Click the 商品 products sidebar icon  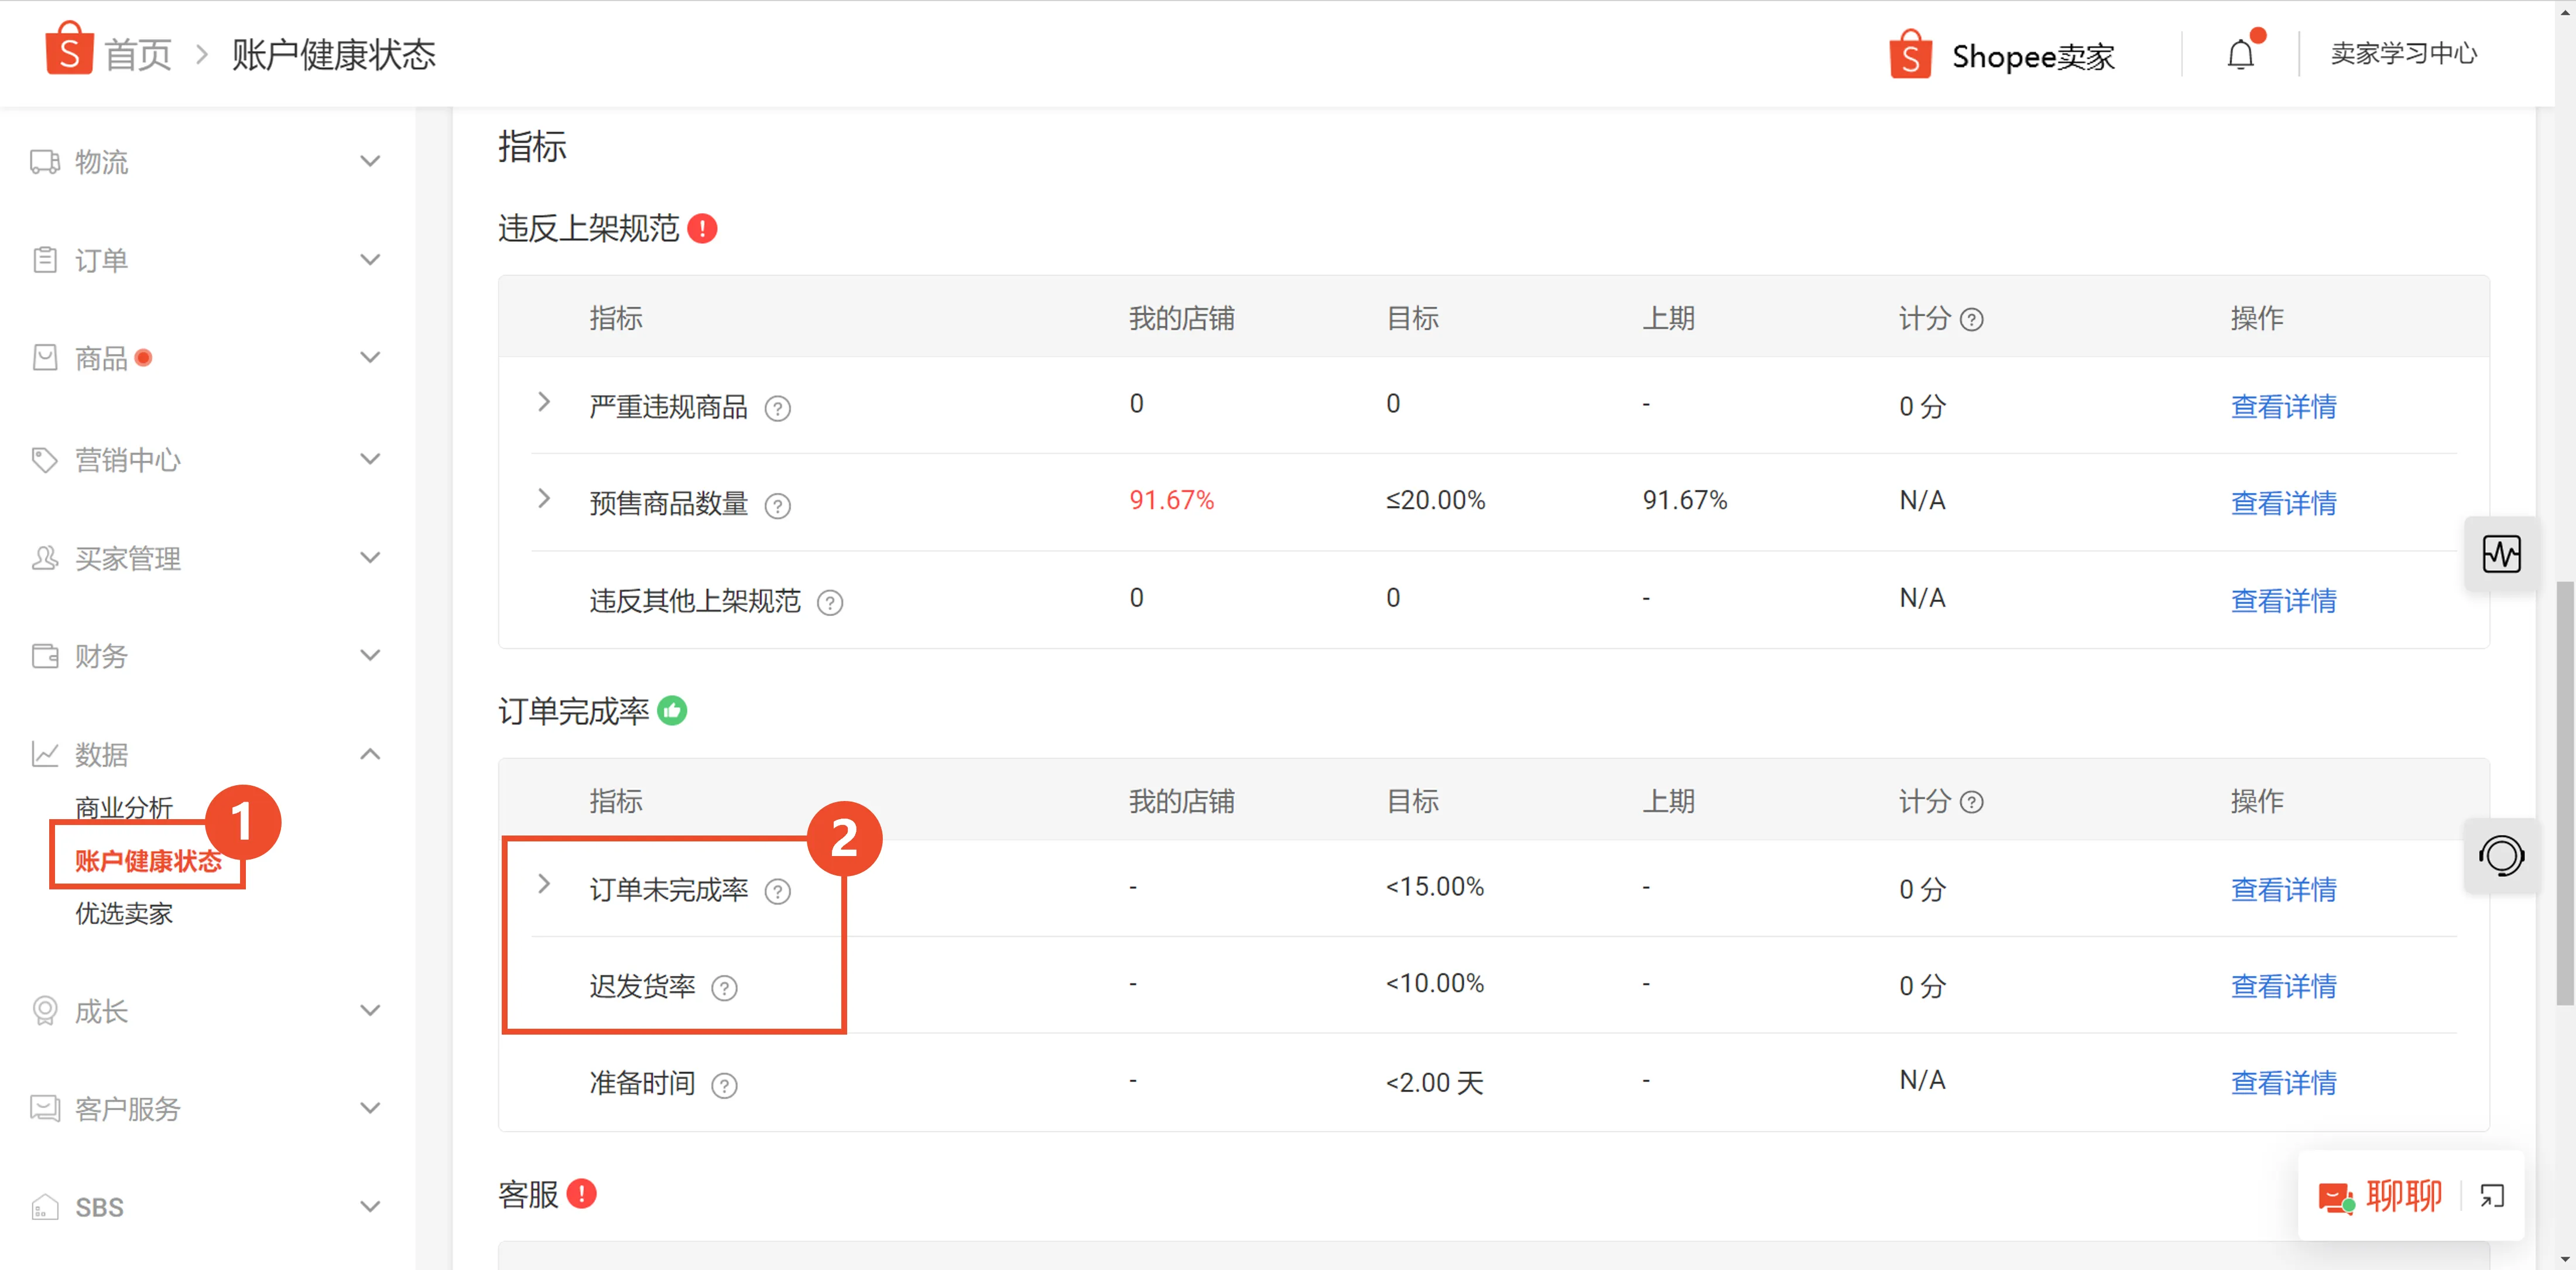point(44,357)
